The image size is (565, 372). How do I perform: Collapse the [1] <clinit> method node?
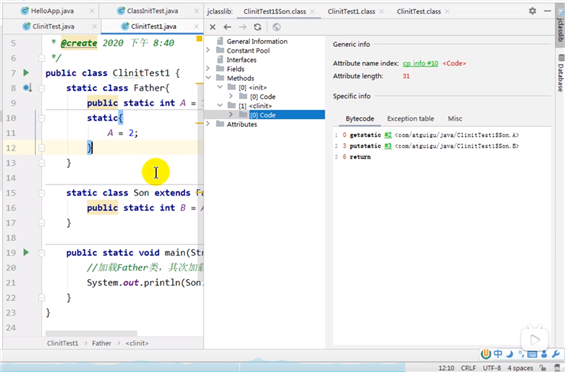(x=220, y=105)
